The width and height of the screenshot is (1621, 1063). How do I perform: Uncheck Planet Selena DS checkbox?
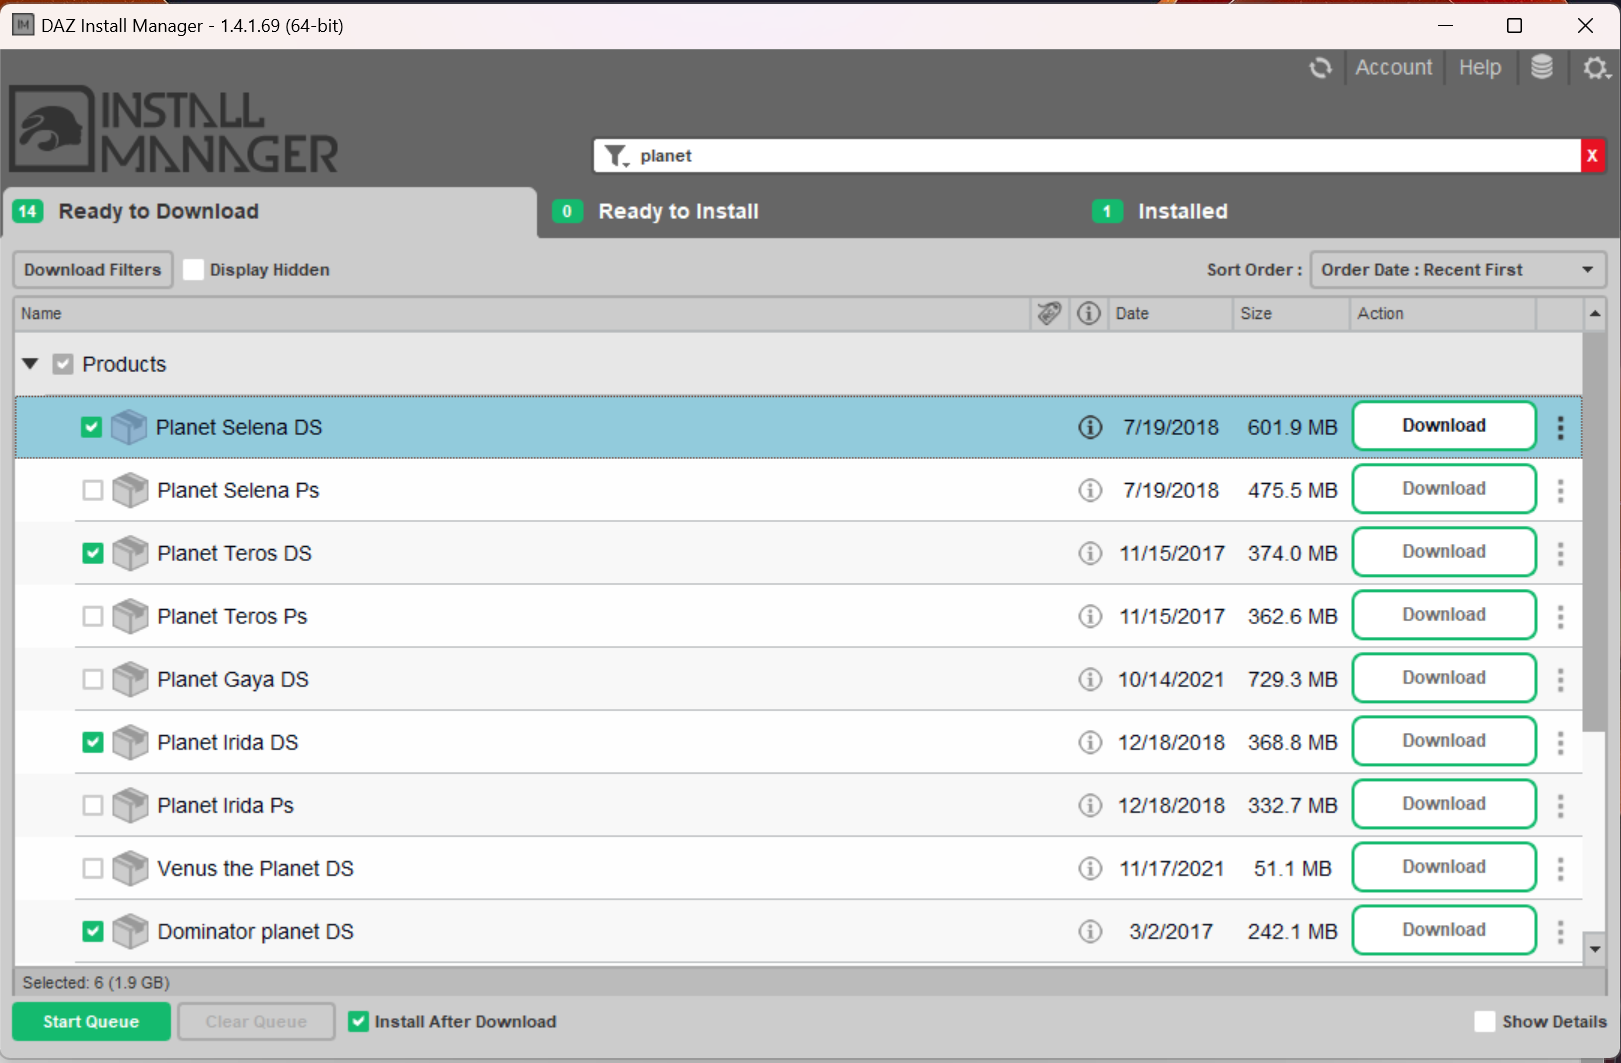pyautogui.click(x=92, y=427)
